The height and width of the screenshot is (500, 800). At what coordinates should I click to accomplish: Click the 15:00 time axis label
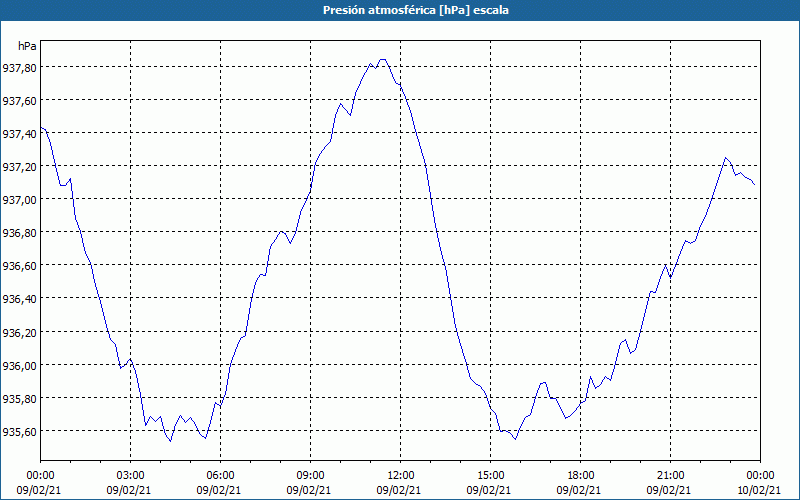click(x=490, y=476)
